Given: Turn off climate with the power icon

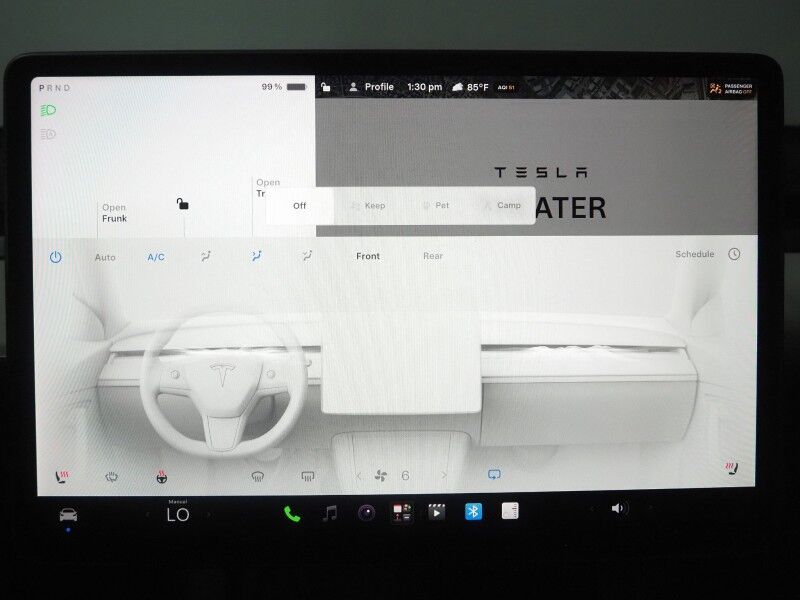Looking at the screenshot, I should pyautogui.click(x=56, y=257).
